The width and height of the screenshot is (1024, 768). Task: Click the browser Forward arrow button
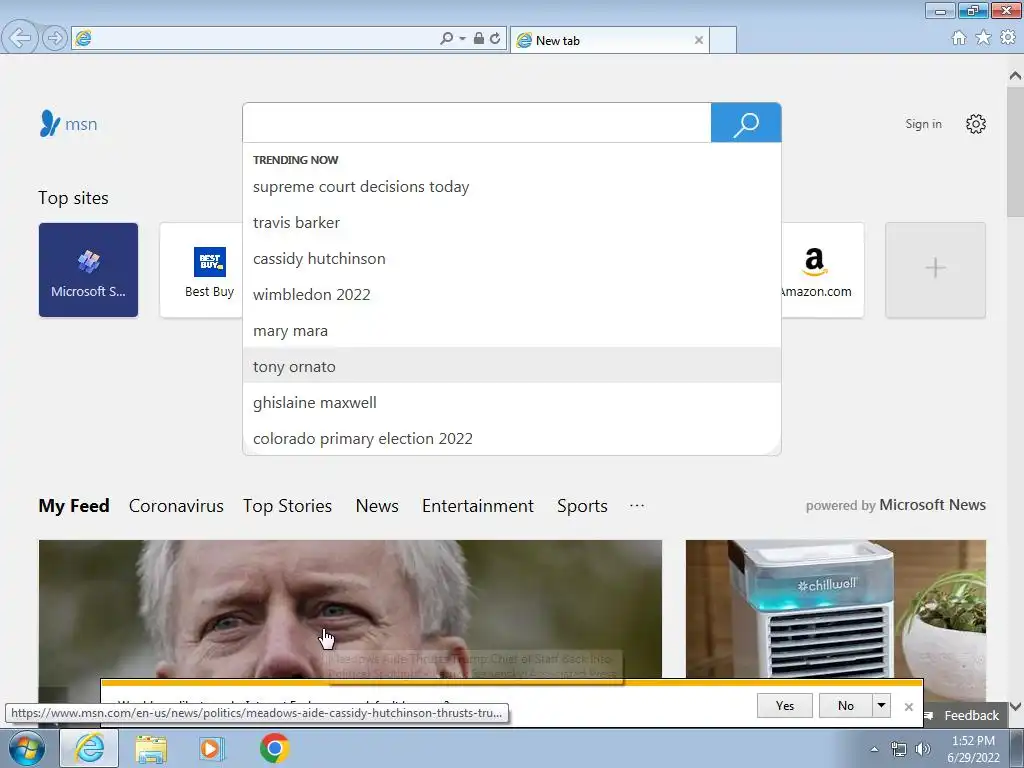(x=56, y=38)
